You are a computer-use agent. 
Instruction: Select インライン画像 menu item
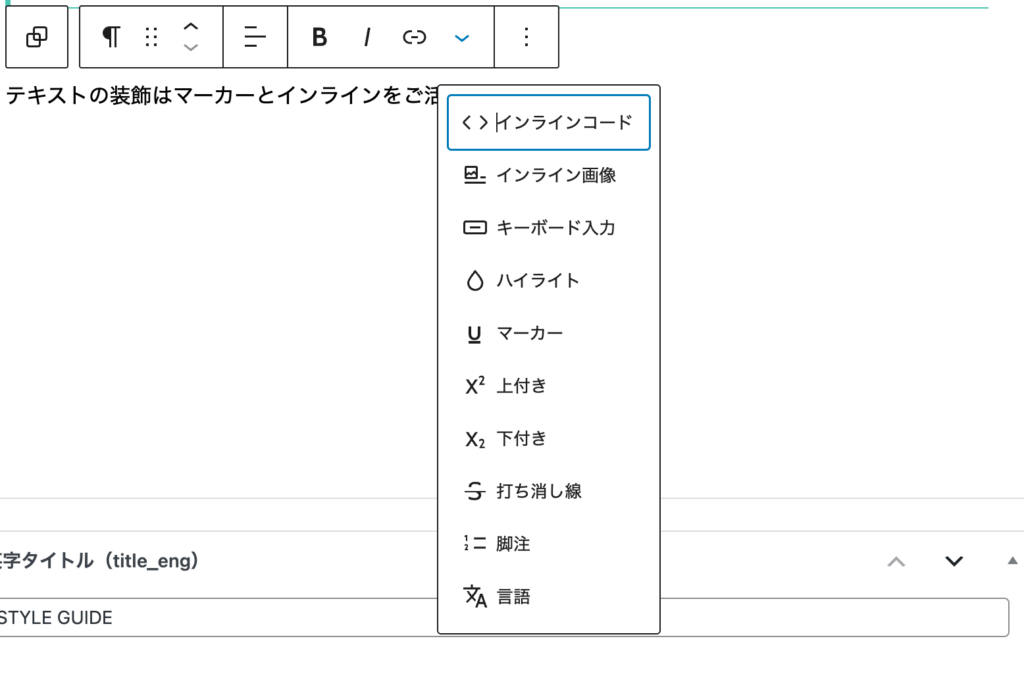[549, 175]
